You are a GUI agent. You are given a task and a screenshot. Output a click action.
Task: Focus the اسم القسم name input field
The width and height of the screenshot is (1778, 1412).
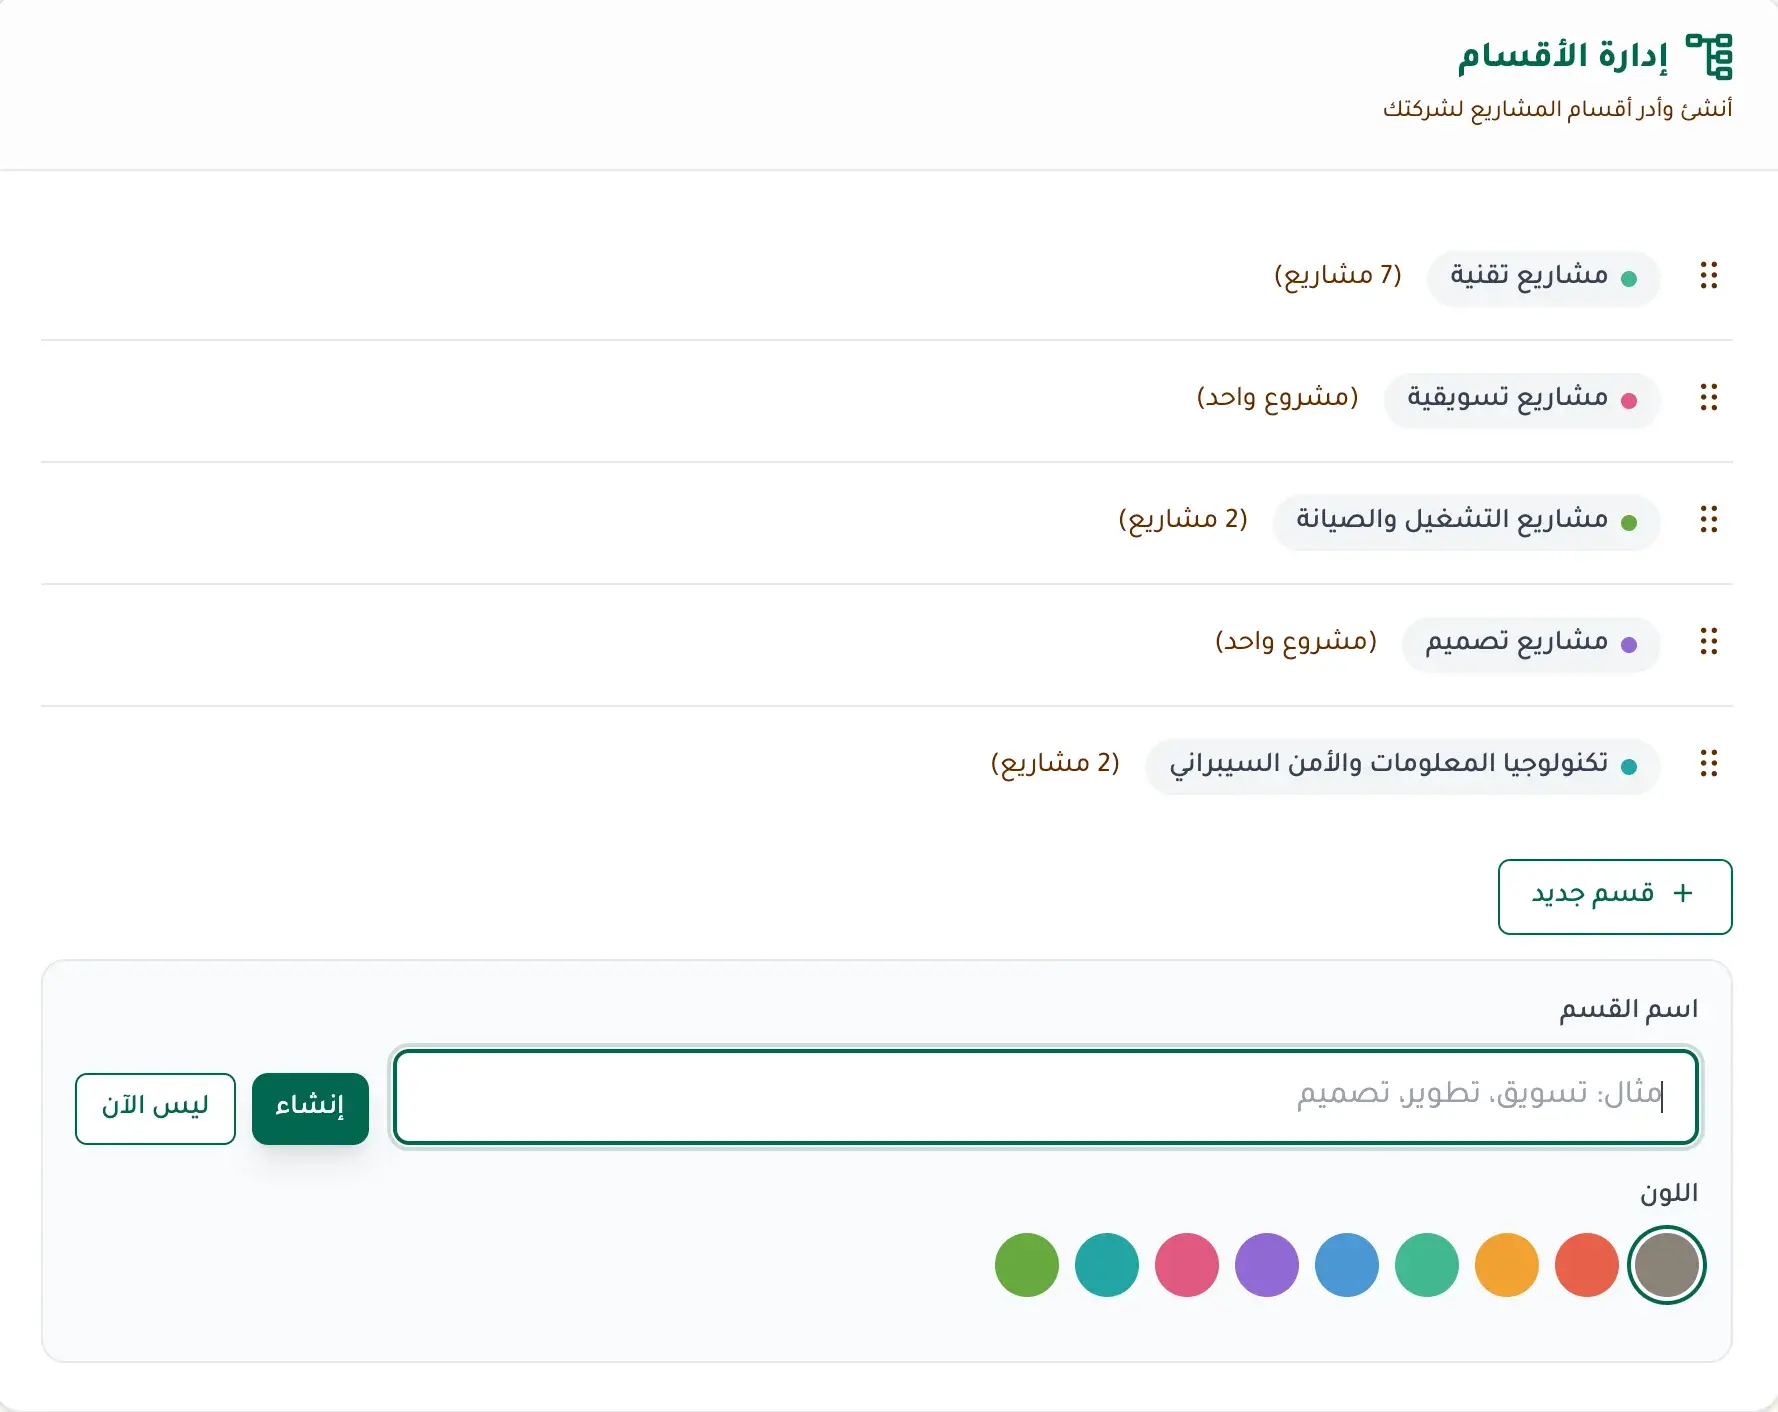(1046, 1096)
